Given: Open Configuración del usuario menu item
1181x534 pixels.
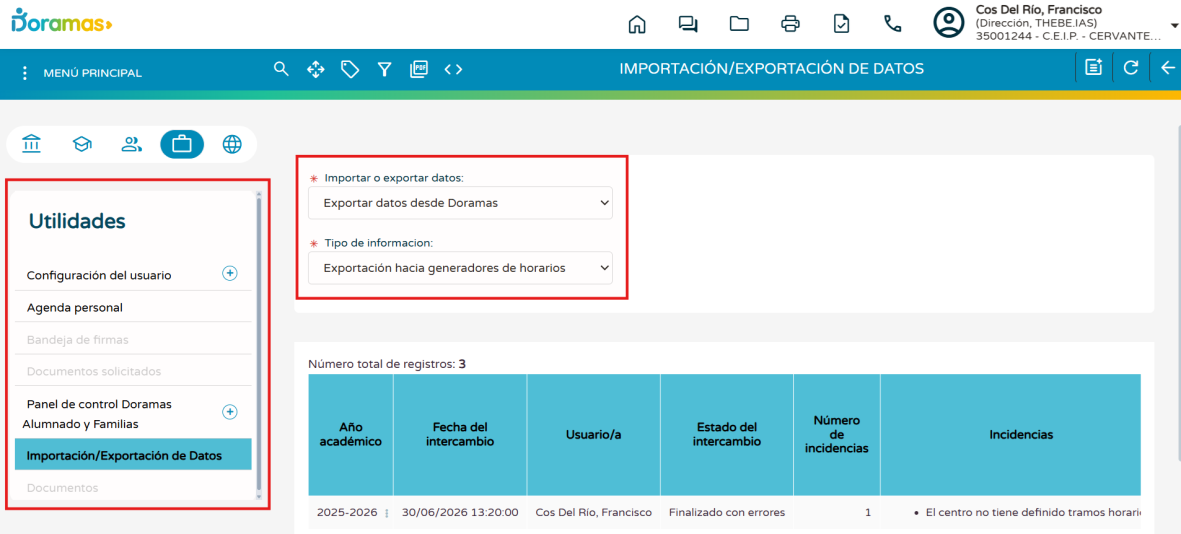Looking at the screenshot, I should 99,275.
